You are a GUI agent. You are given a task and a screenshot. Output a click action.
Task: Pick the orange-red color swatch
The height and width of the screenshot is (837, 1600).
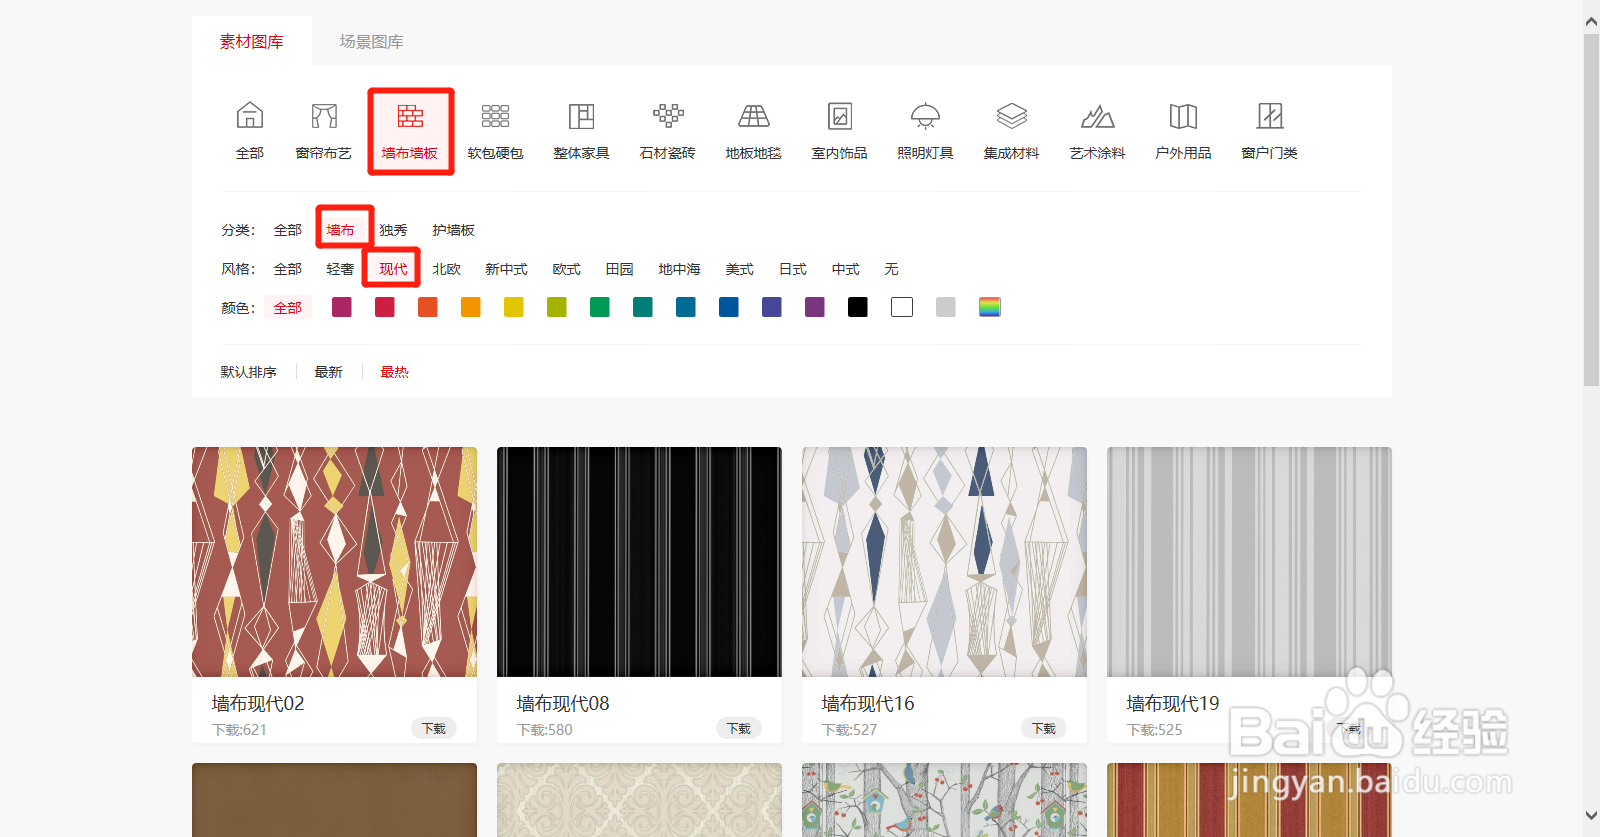tap(428, 307)
